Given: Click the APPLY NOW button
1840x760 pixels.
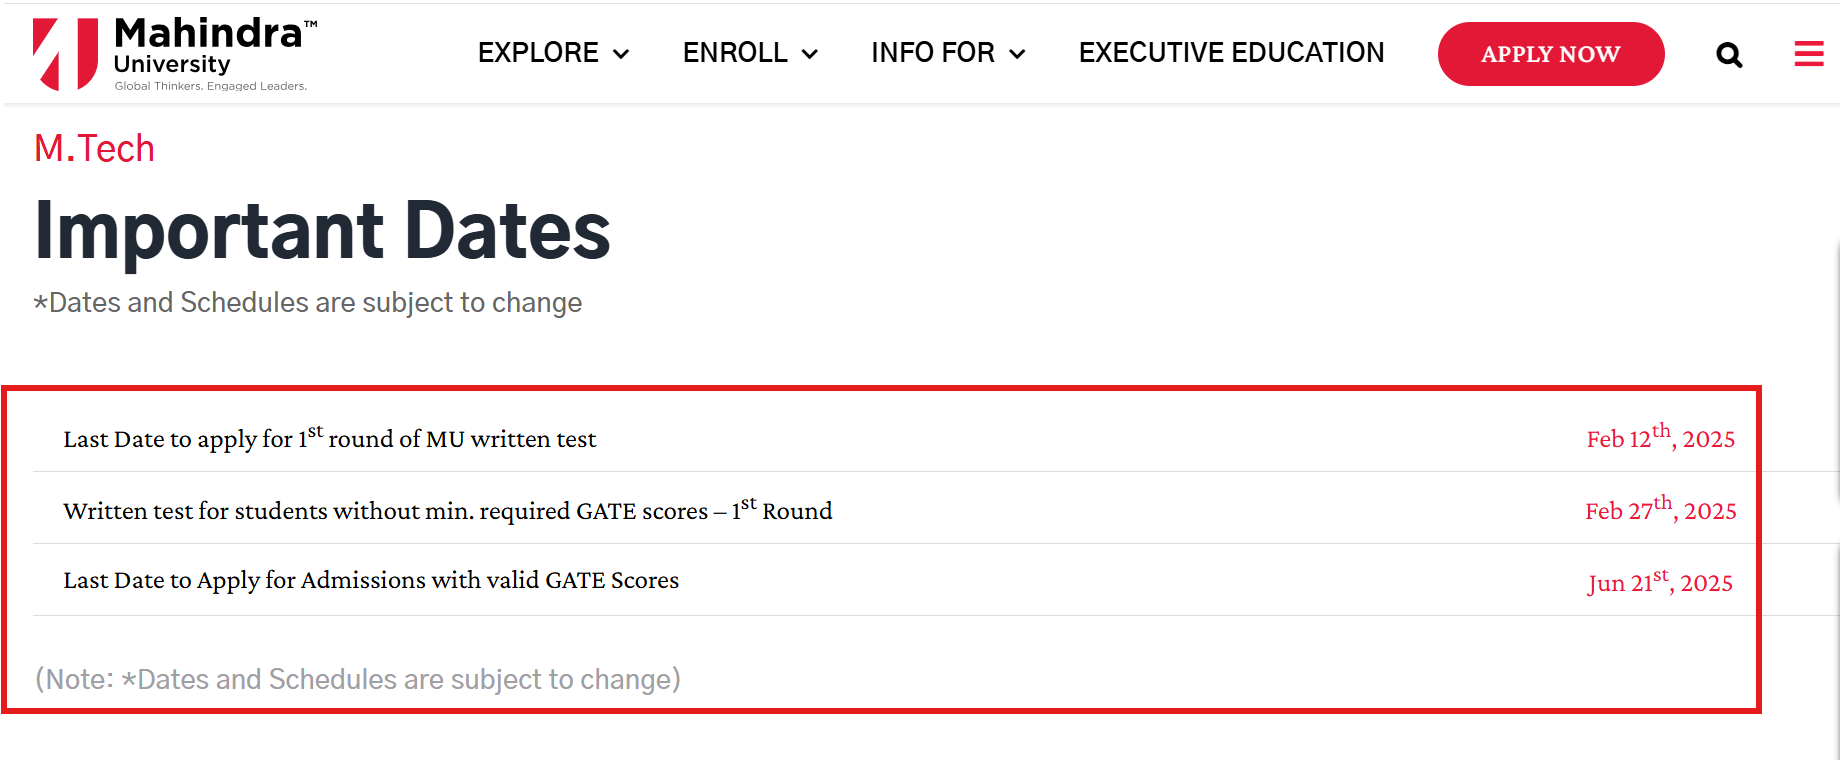Looking at the screenshot, I should [1551, 54].
